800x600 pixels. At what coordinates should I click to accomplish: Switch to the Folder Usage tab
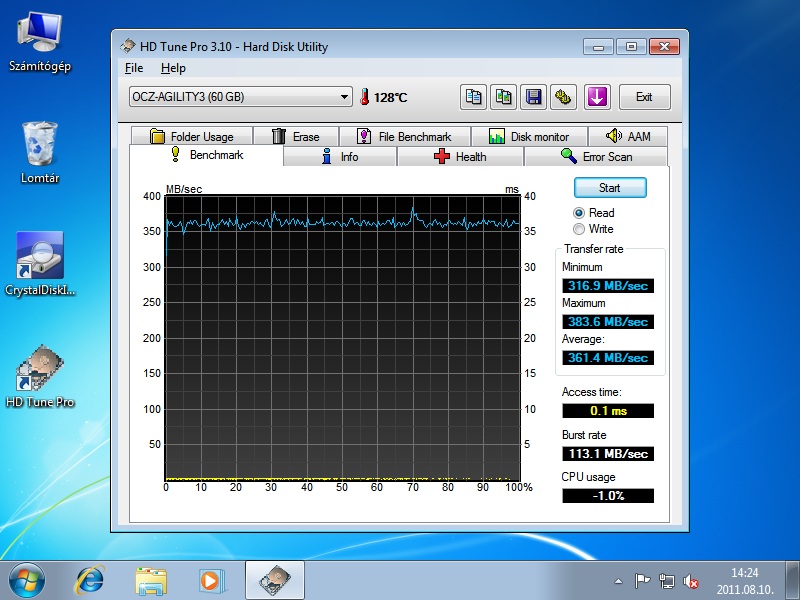192,137
